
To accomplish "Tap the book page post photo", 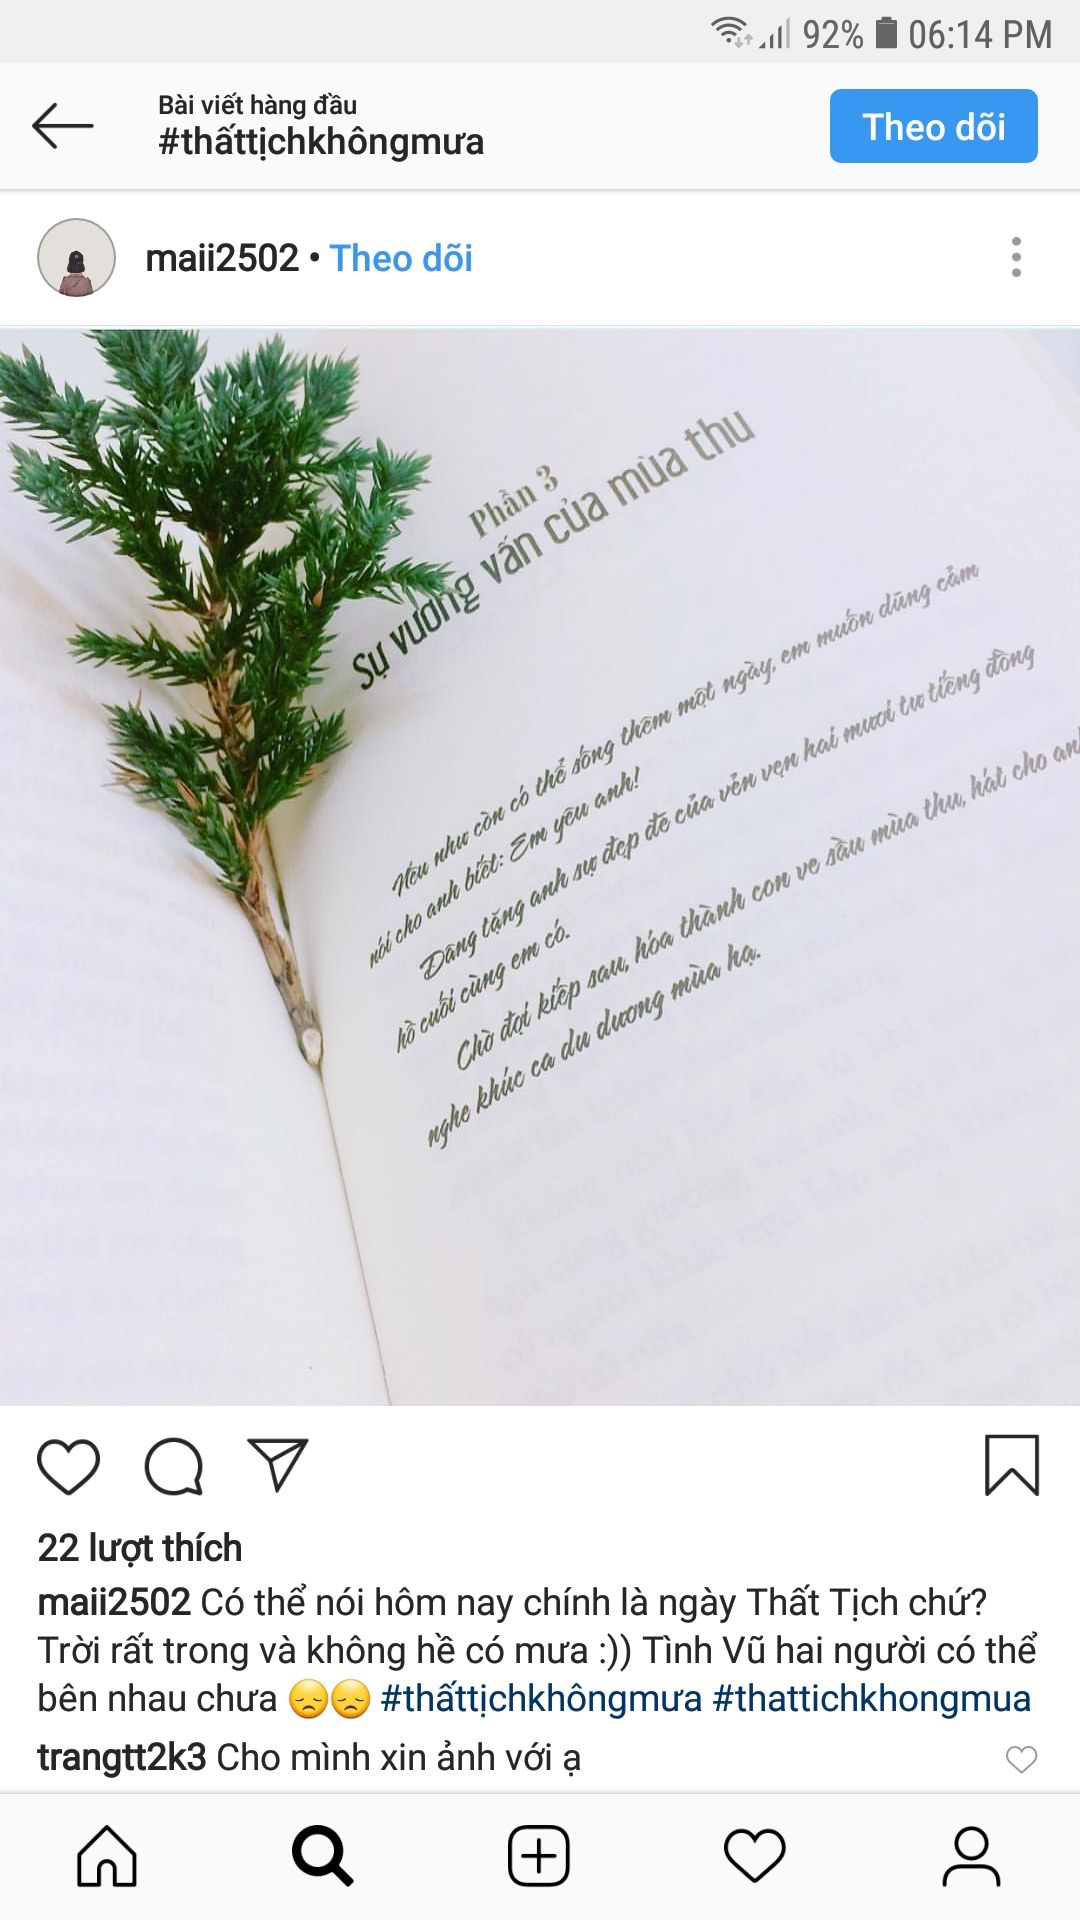I will (x=540, y=867).
